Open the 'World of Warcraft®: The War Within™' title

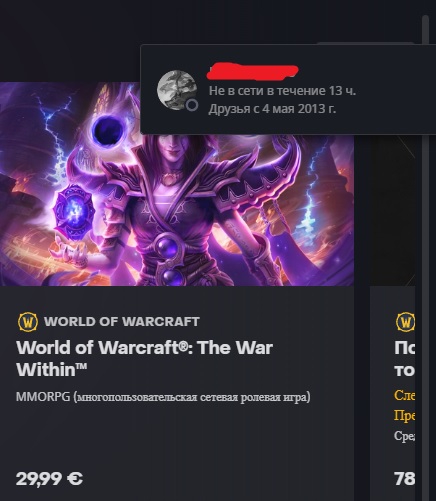[144, 358]
